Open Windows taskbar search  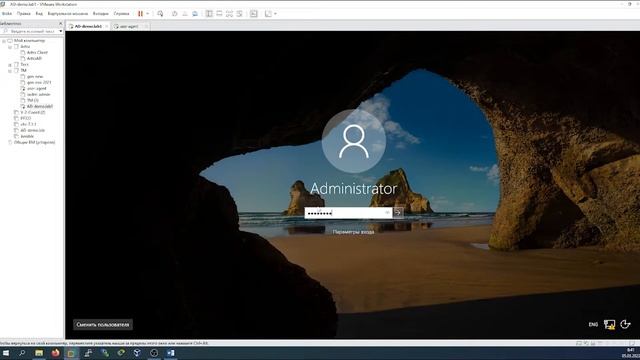point(22,353)
